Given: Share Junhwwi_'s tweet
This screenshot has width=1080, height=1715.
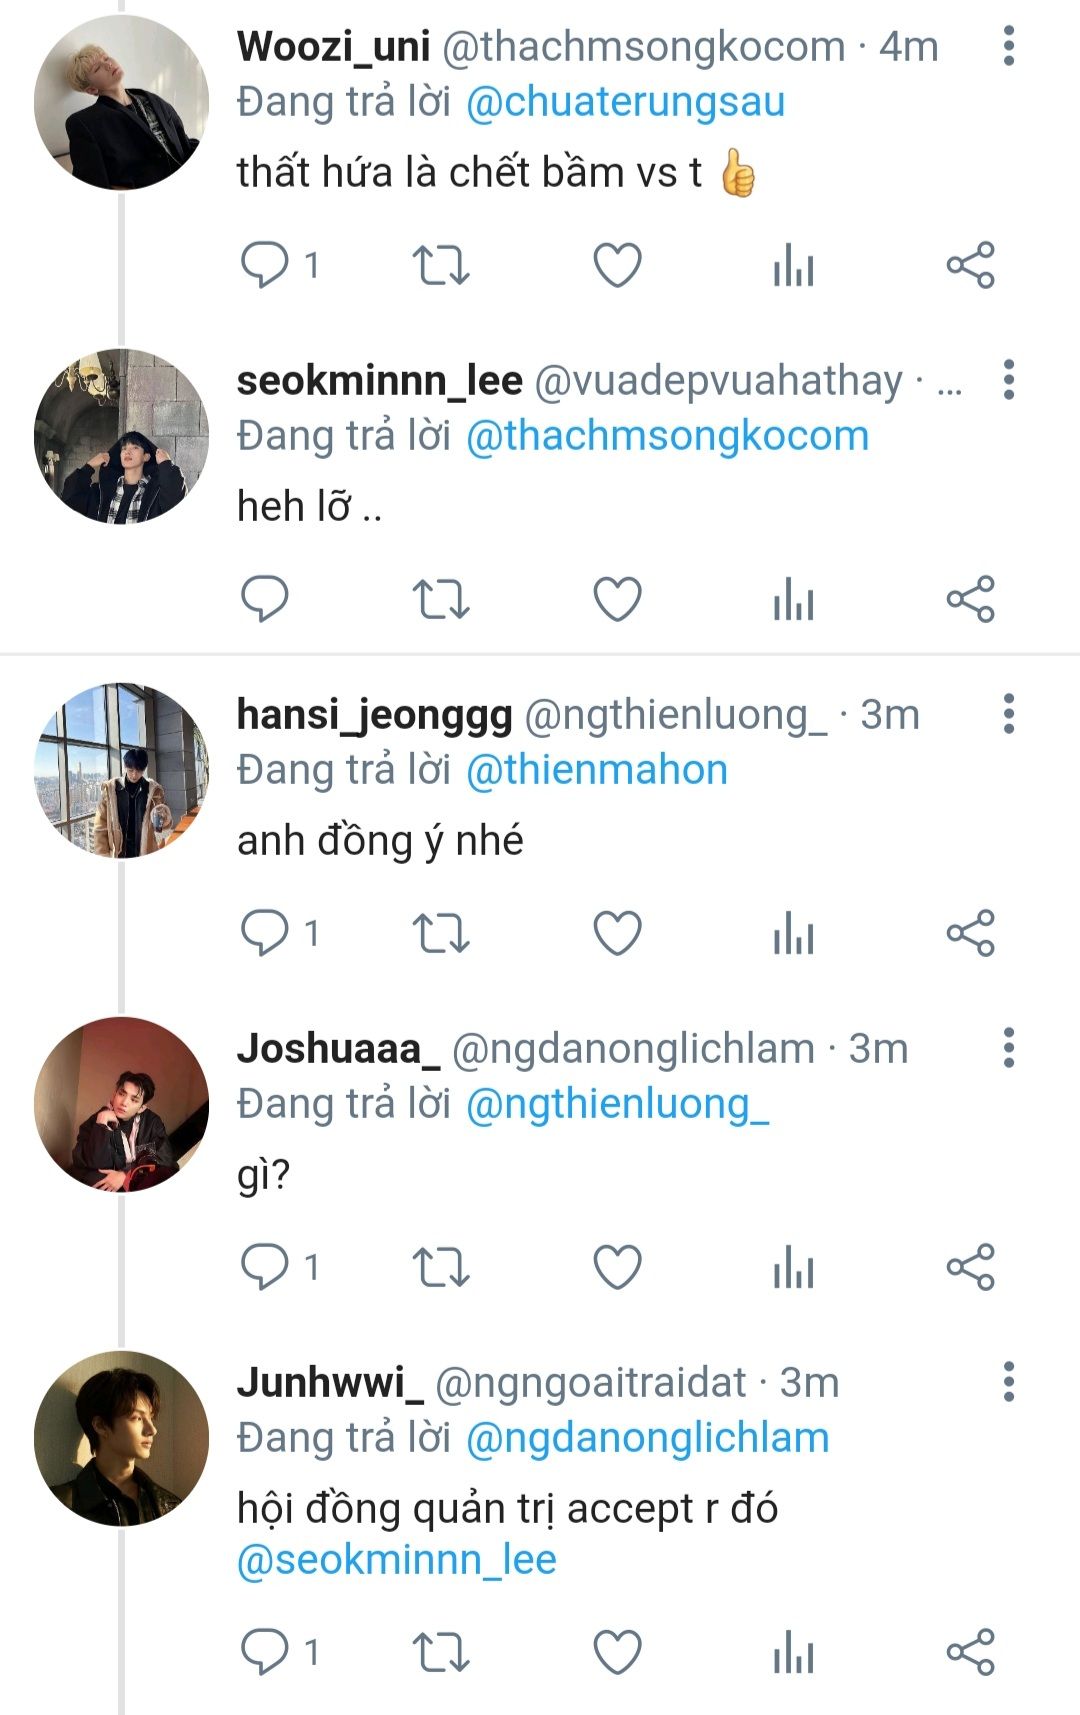Looking at the screenshot, I should coord(970,1652).
